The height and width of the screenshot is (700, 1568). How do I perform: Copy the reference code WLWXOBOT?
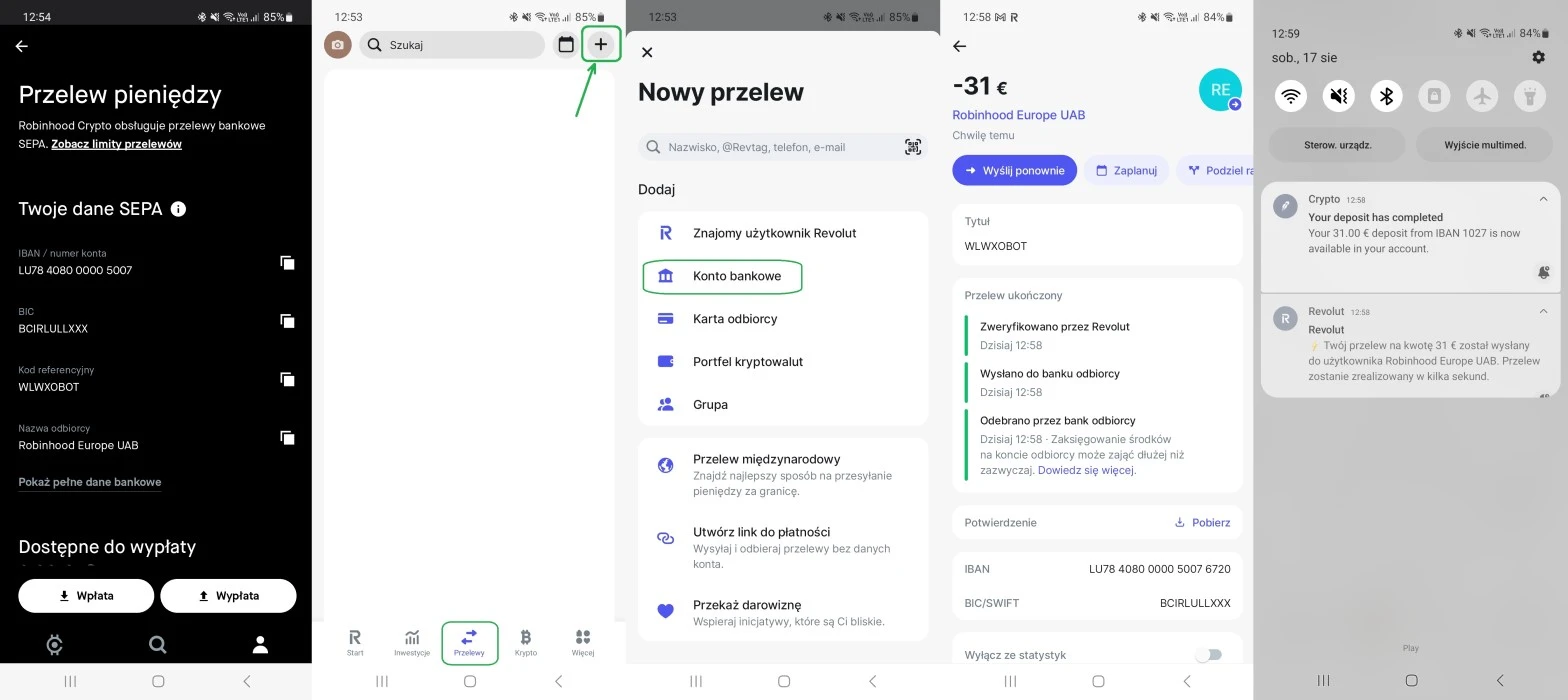[287, 379]
